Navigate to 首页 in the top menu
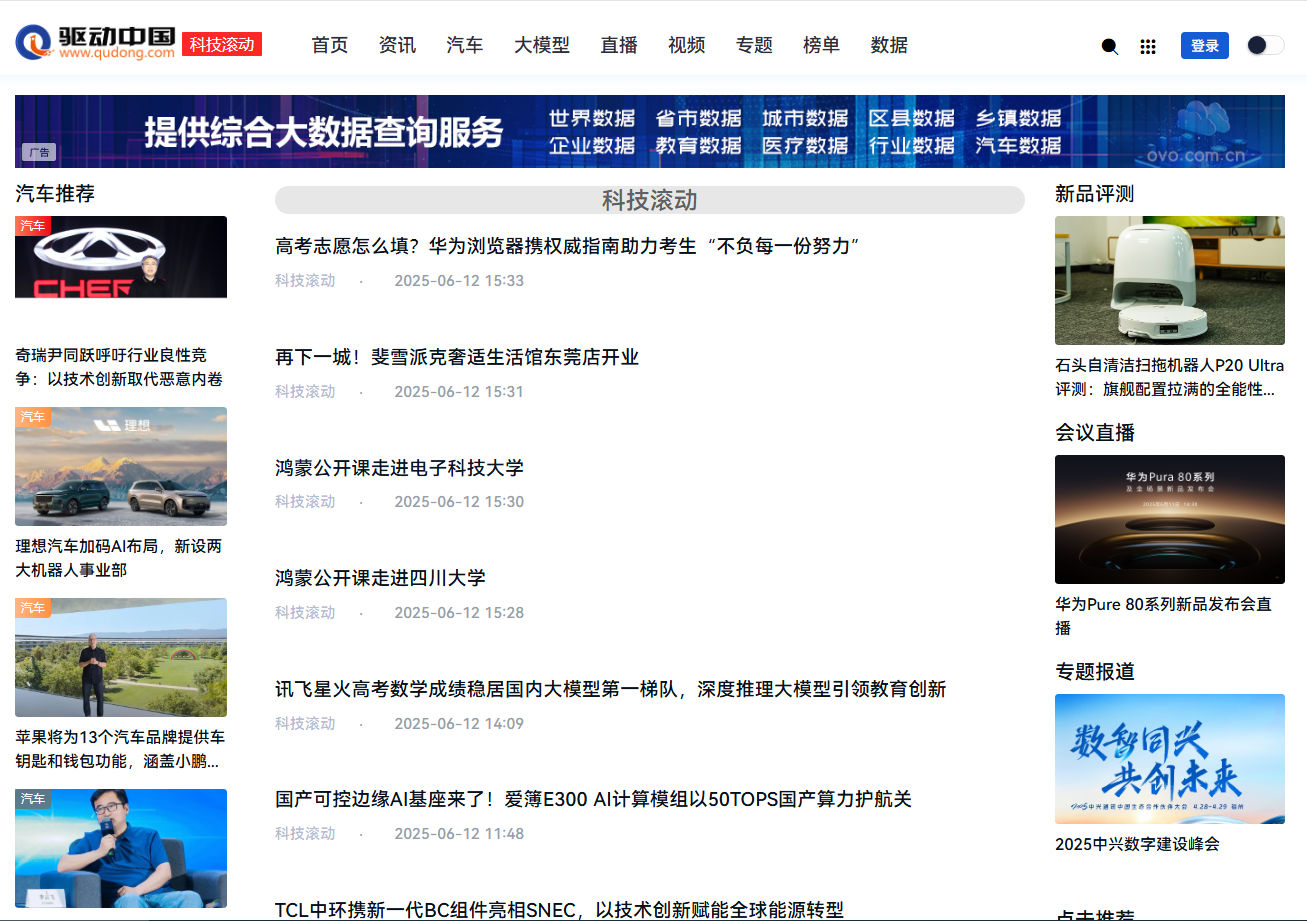This screenshot has height=921, width=1307. click(x=329, y=45)
